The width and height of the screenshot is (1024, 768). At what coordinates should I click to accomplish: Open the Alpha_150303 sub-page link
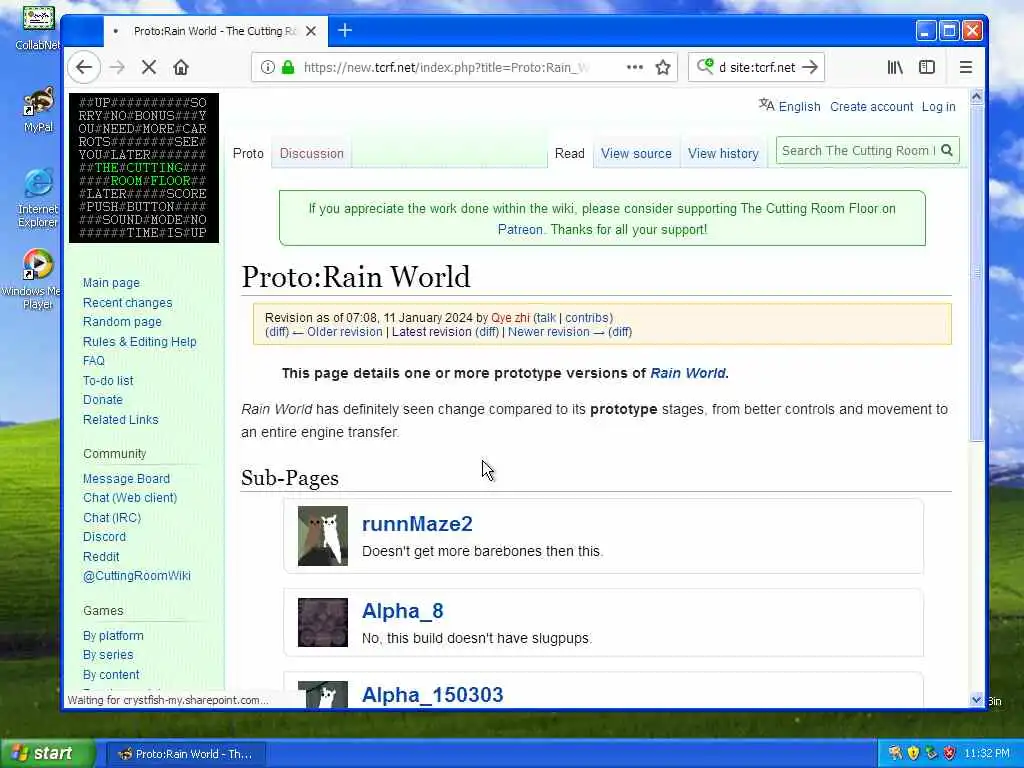click(x=432, y=694)
